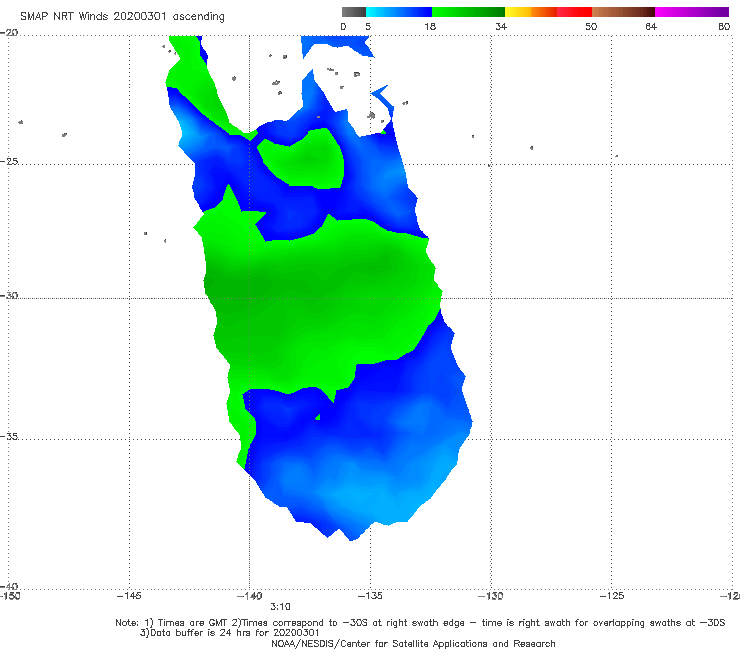Click the latitude label '-25'

(9, 161)
